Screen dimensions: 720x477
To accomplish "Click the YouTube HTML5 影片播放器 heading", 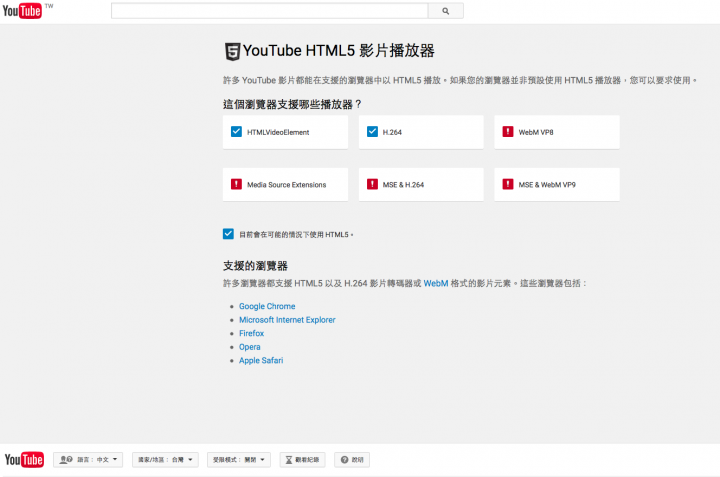I will (339, 51).
